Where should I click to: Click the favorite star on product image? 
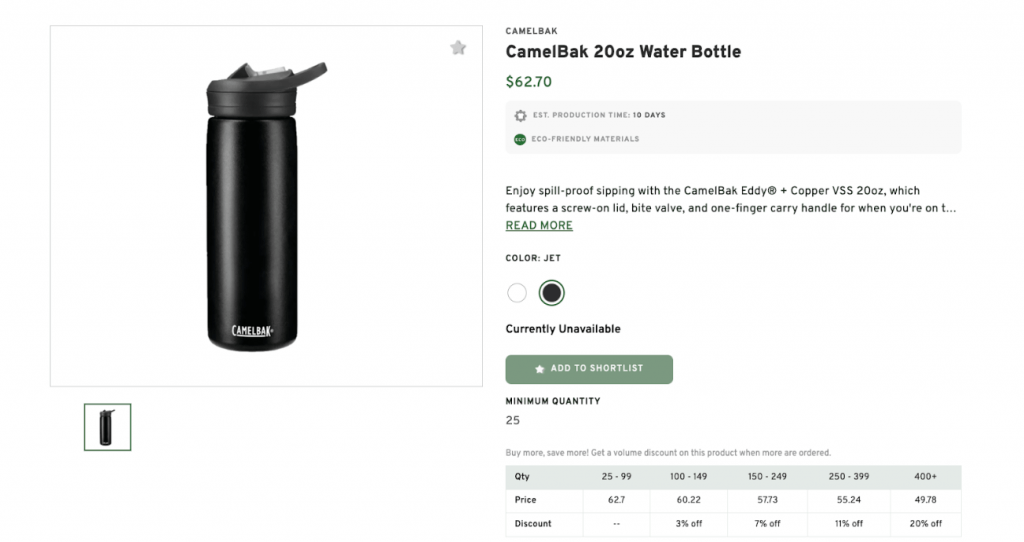coord(458,48)
